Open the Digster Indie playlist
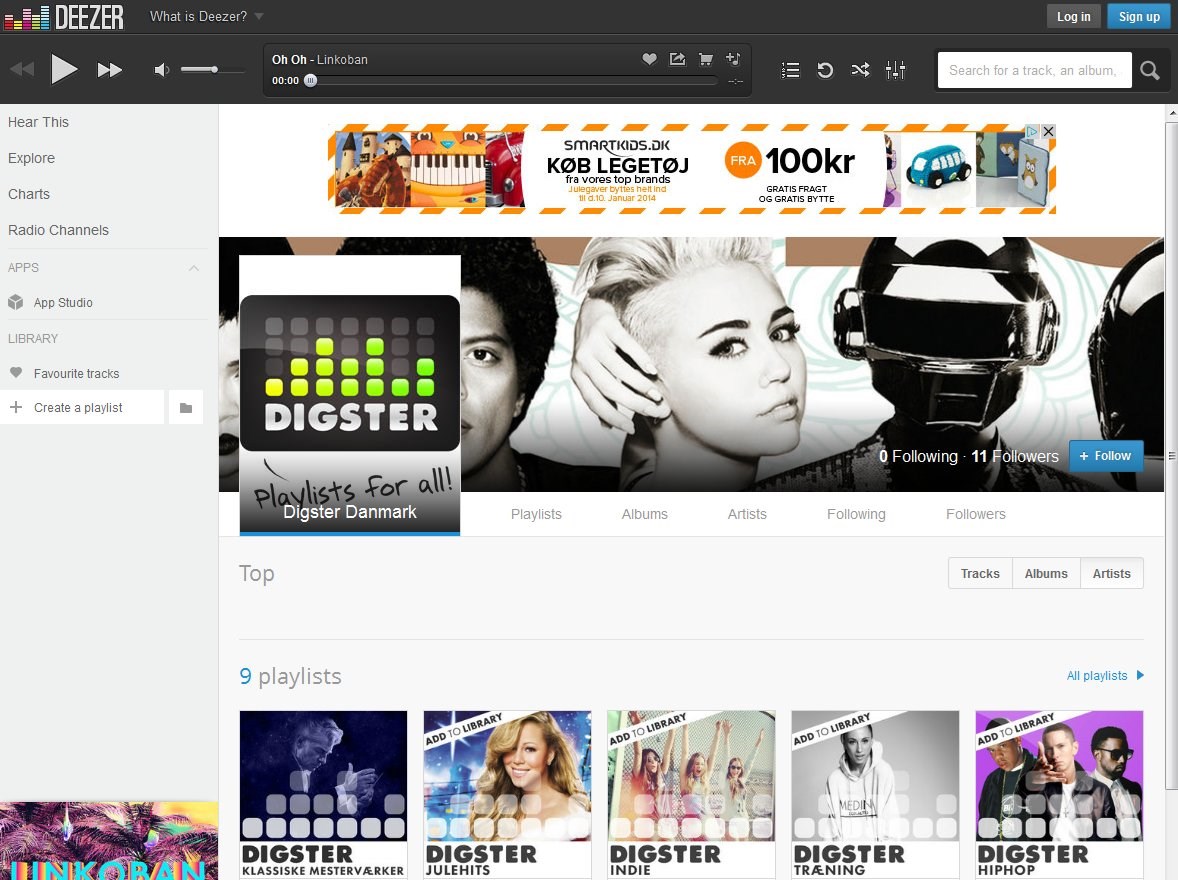Screen dimensions: 1178x880 (x=691, y=794)
